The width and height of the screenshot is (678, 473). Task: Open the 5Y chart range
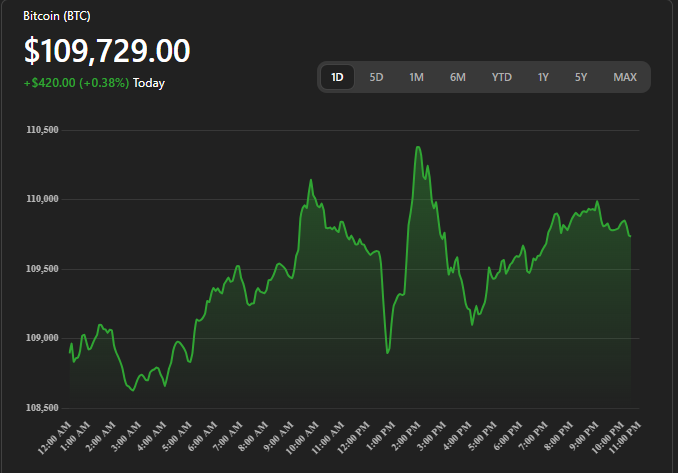[x=581, y=77]
